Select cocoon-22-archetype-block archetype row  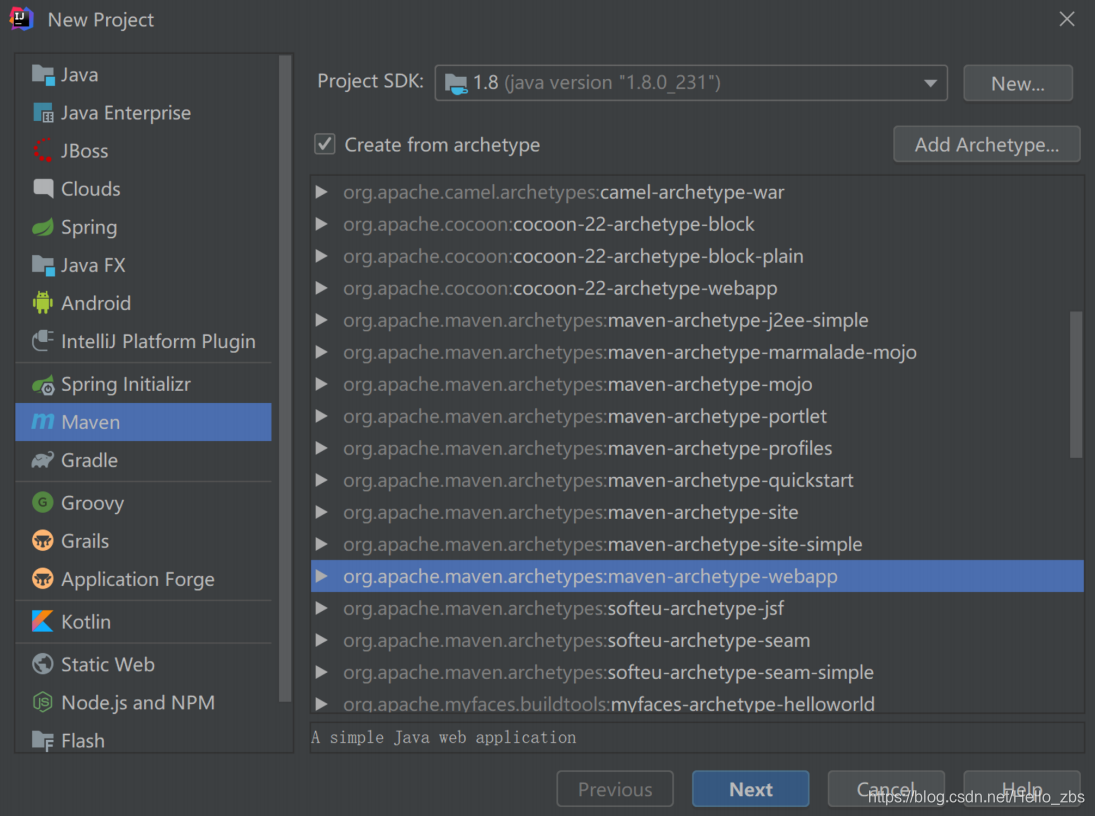point(697,224)
